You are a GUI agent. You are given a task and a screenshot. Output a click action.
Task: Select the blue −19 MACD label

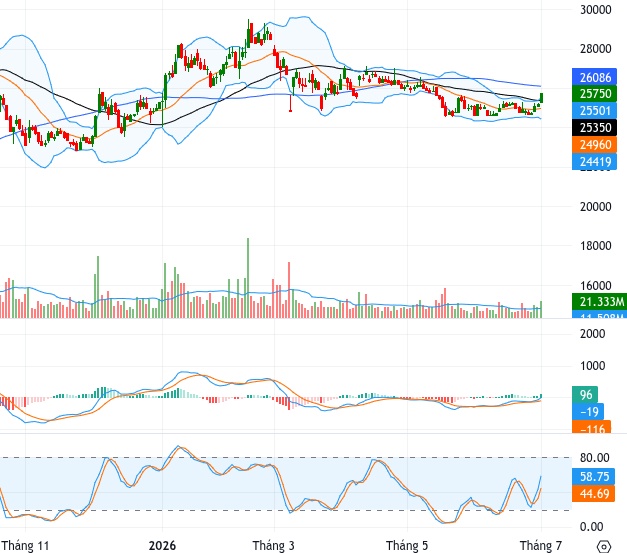[588, 412]
